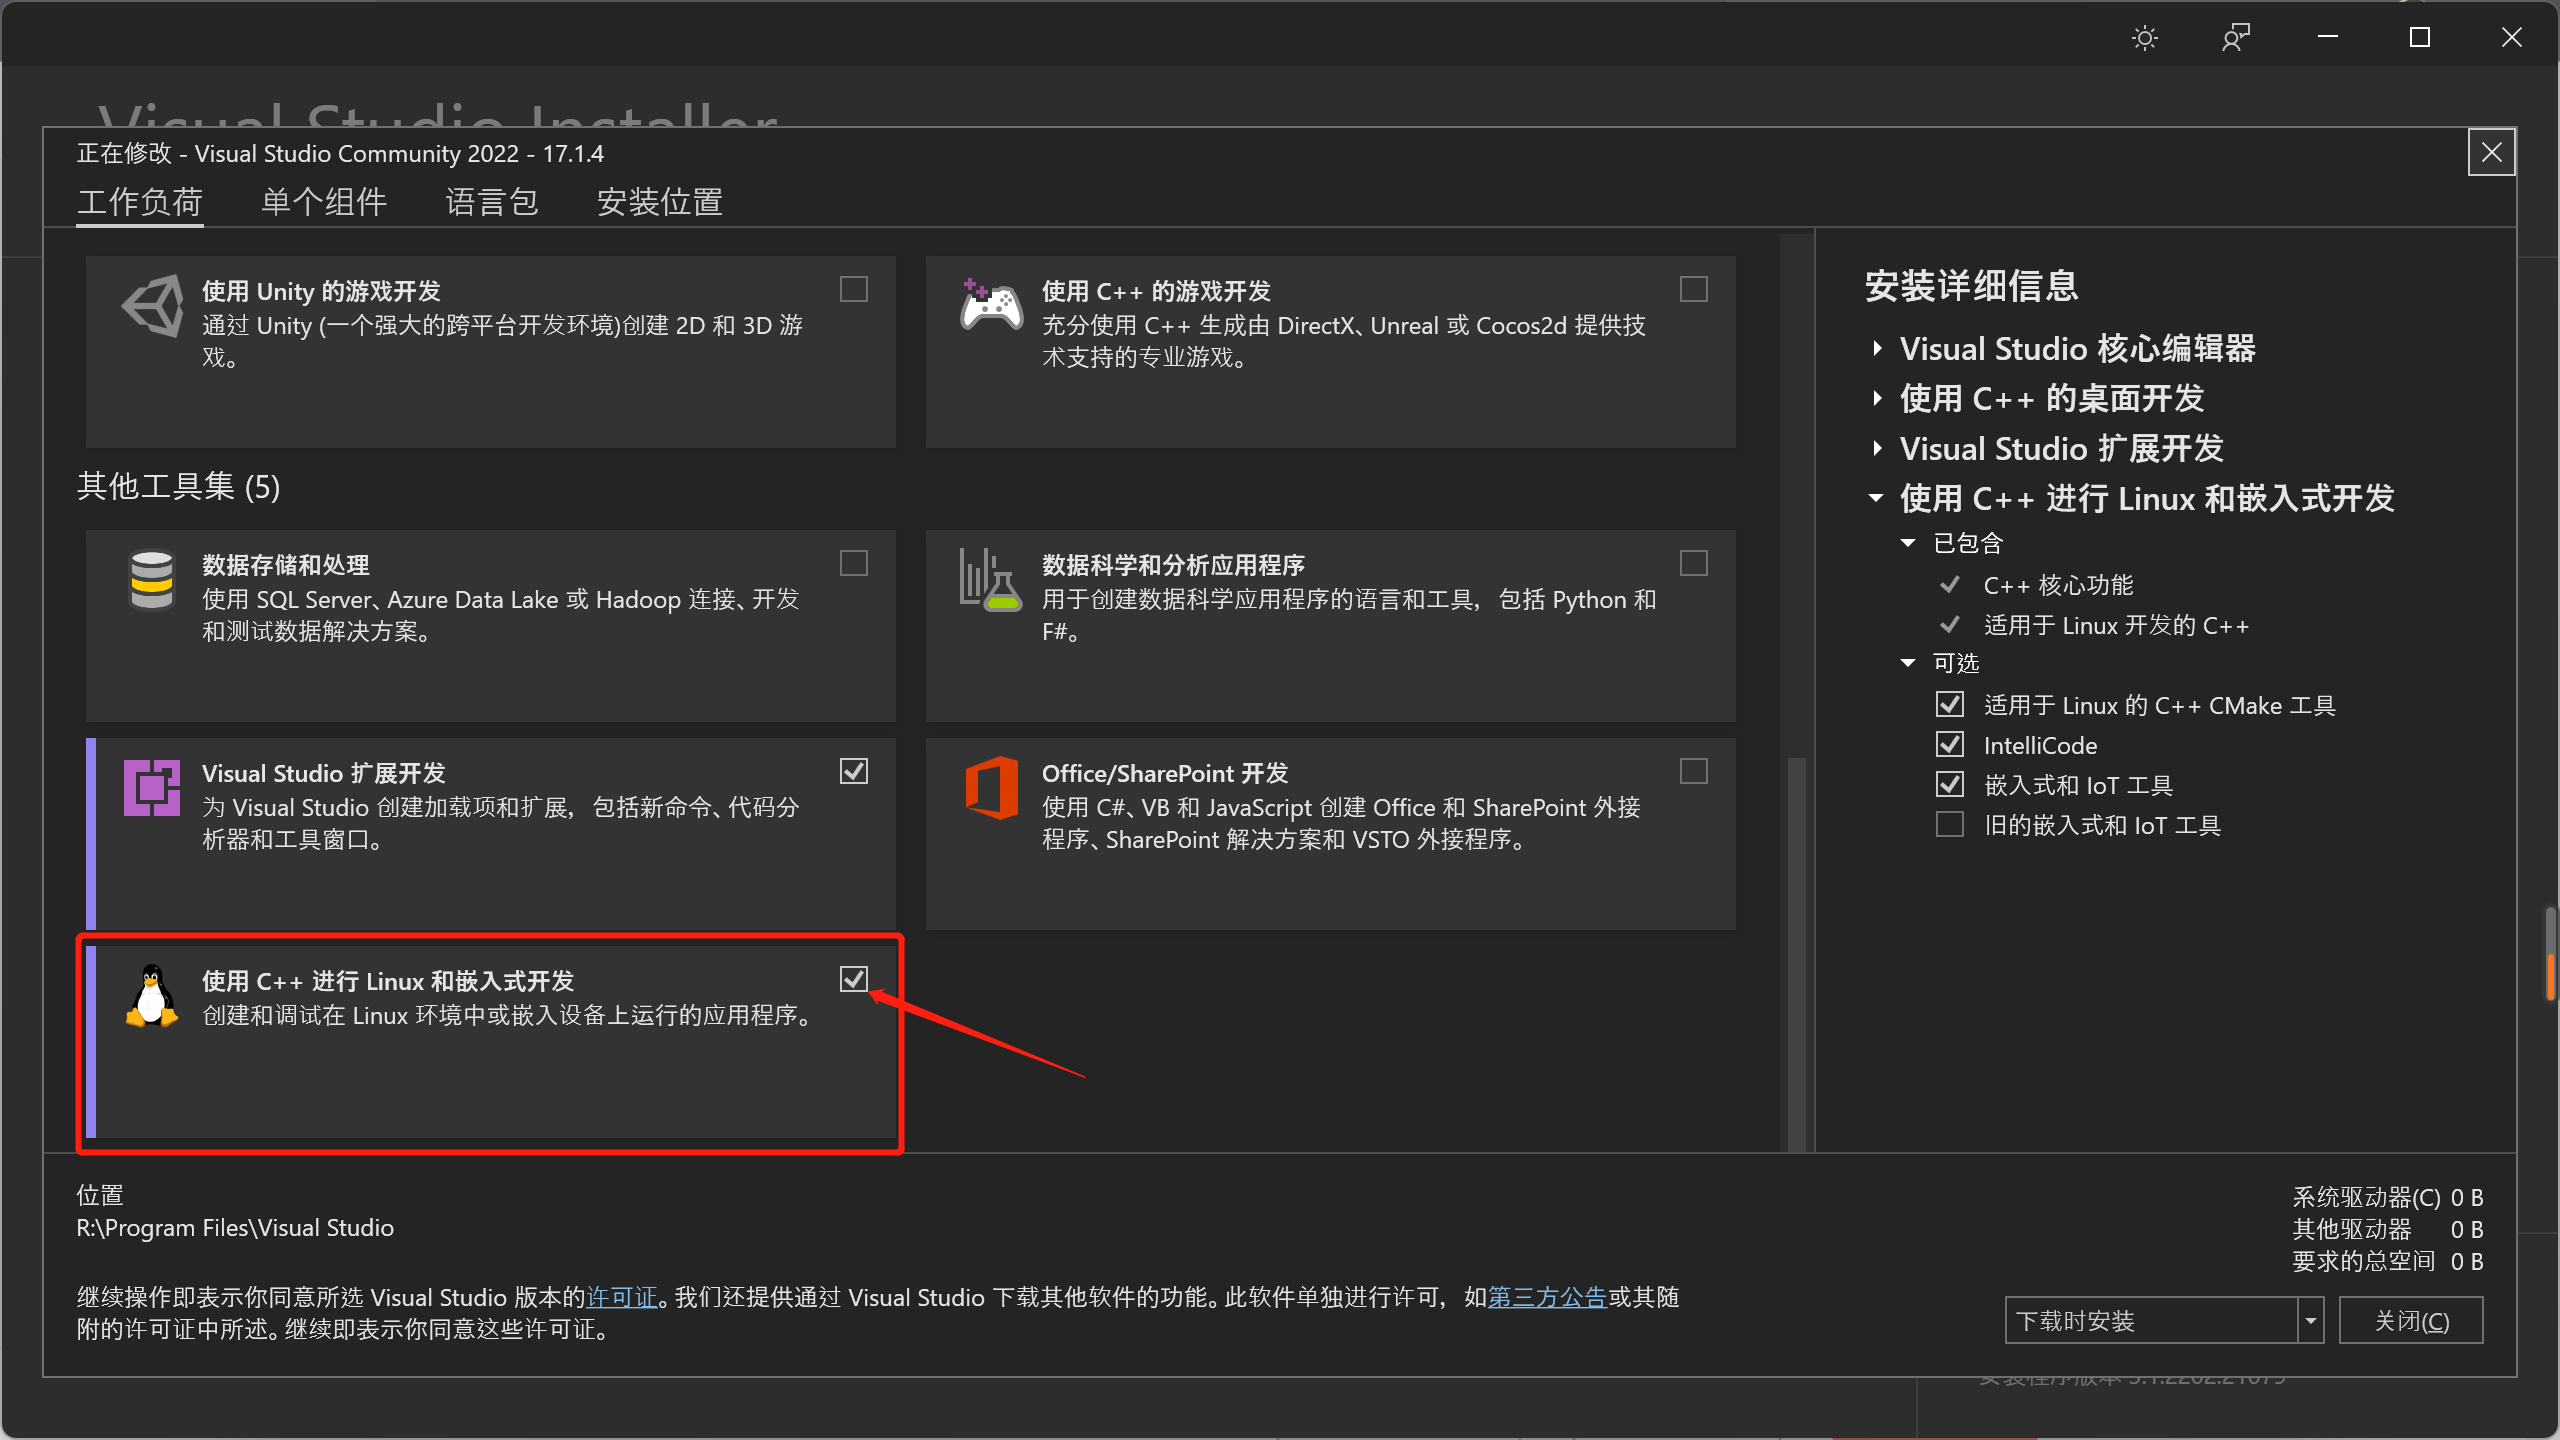Click the 关闭(C) button
The image size is (2560, 1440).
pyautogui.click(x=2411, y=1320)
